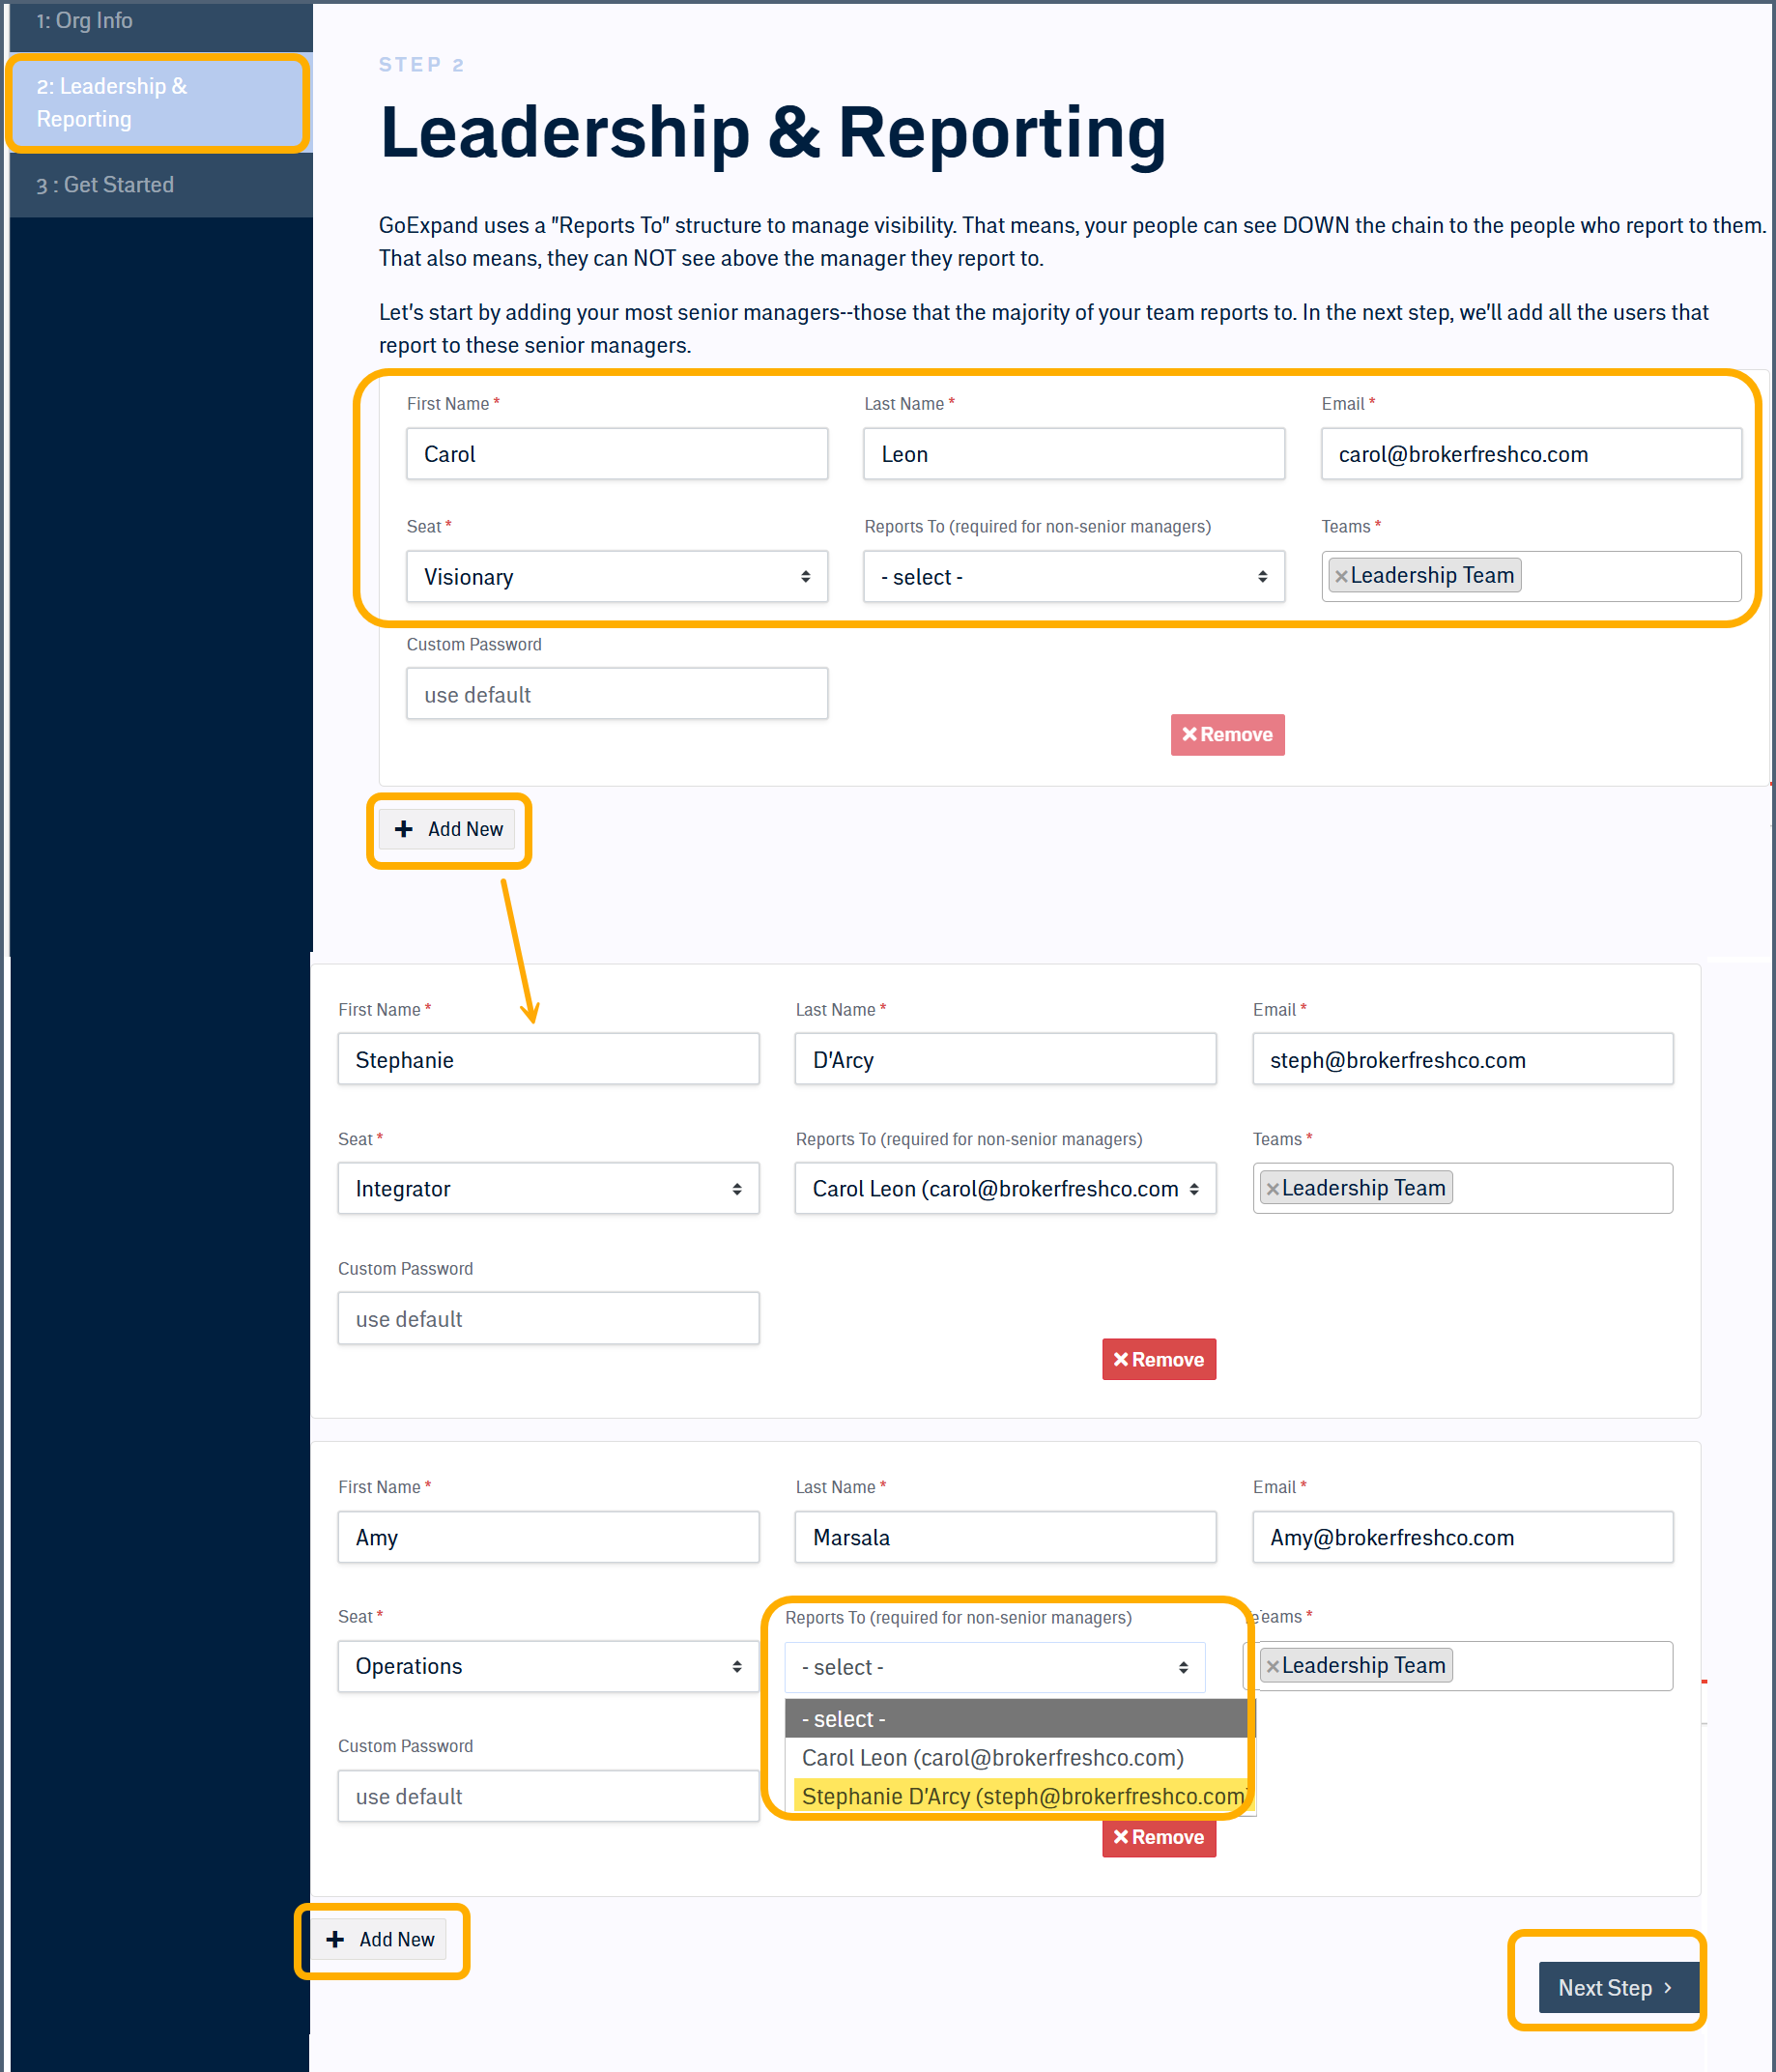The height and width of the screenshot is (2072, 1776).
Task: Choose Carol Leon option in open dropdown list
Action: pos(992,1757)
